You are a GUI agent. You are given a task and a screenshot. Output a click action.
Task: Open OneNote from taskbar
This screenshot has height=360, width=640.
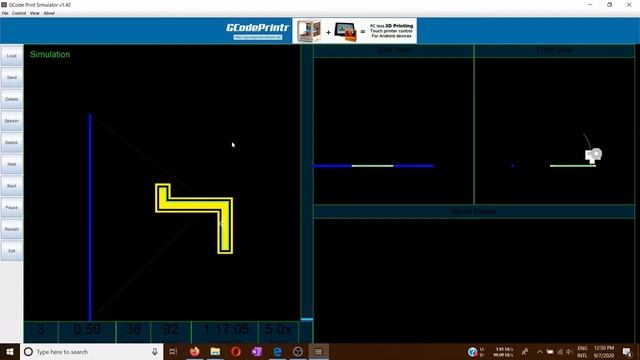pos(257,351)
